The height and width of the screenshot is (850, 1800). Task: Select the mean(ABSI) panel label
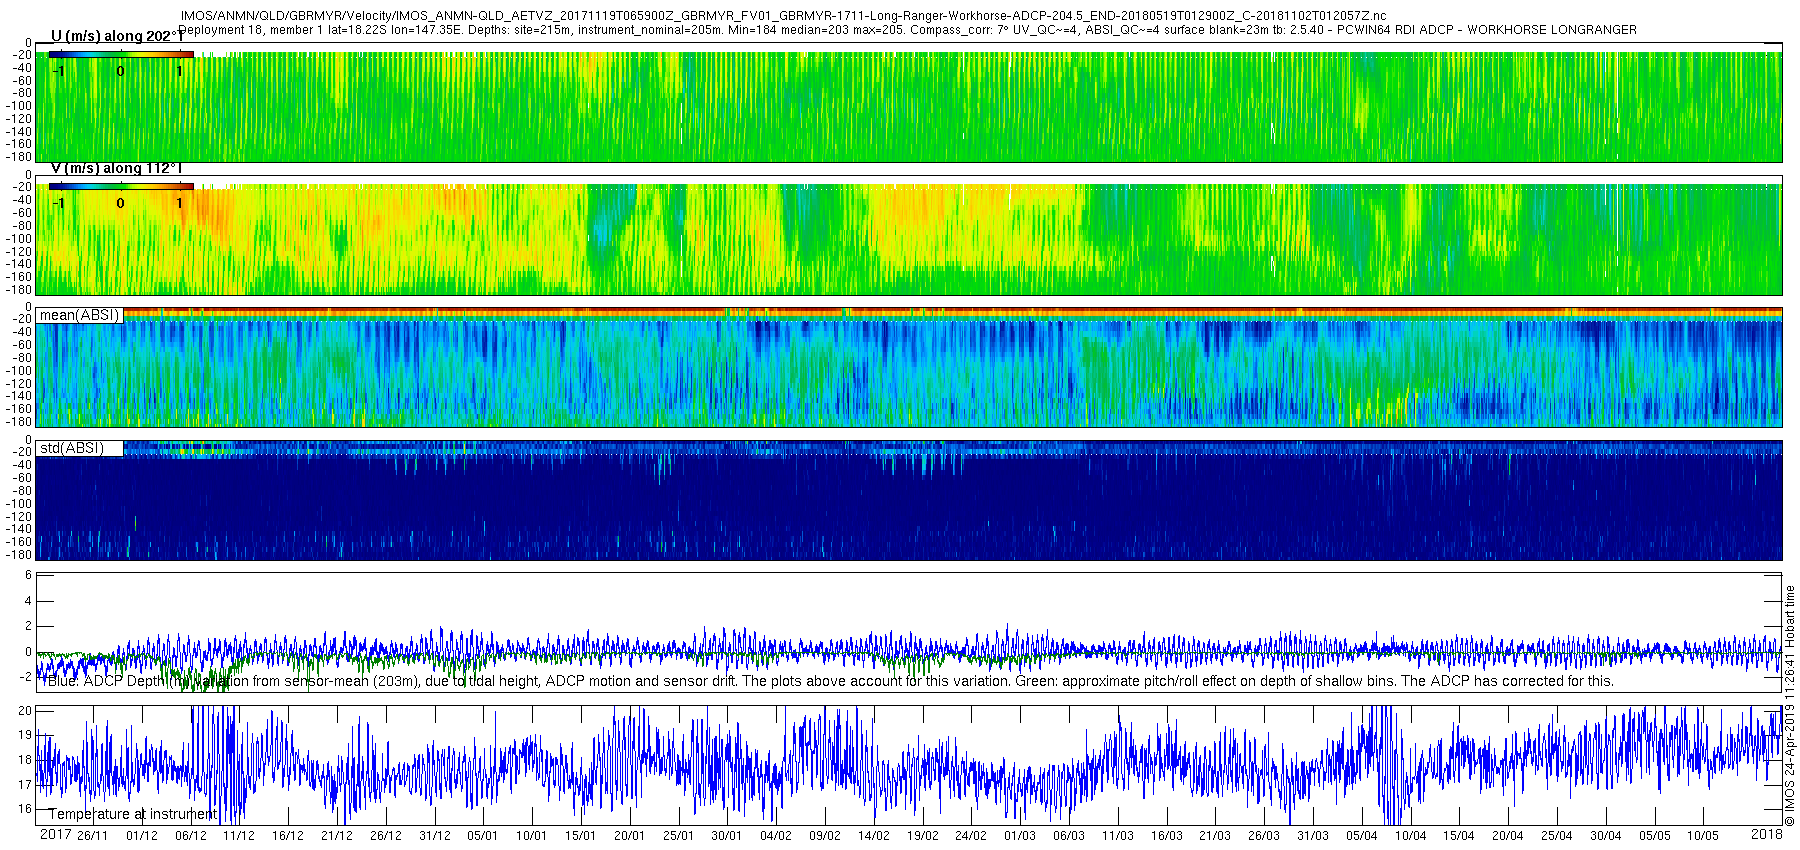[79, 315]
